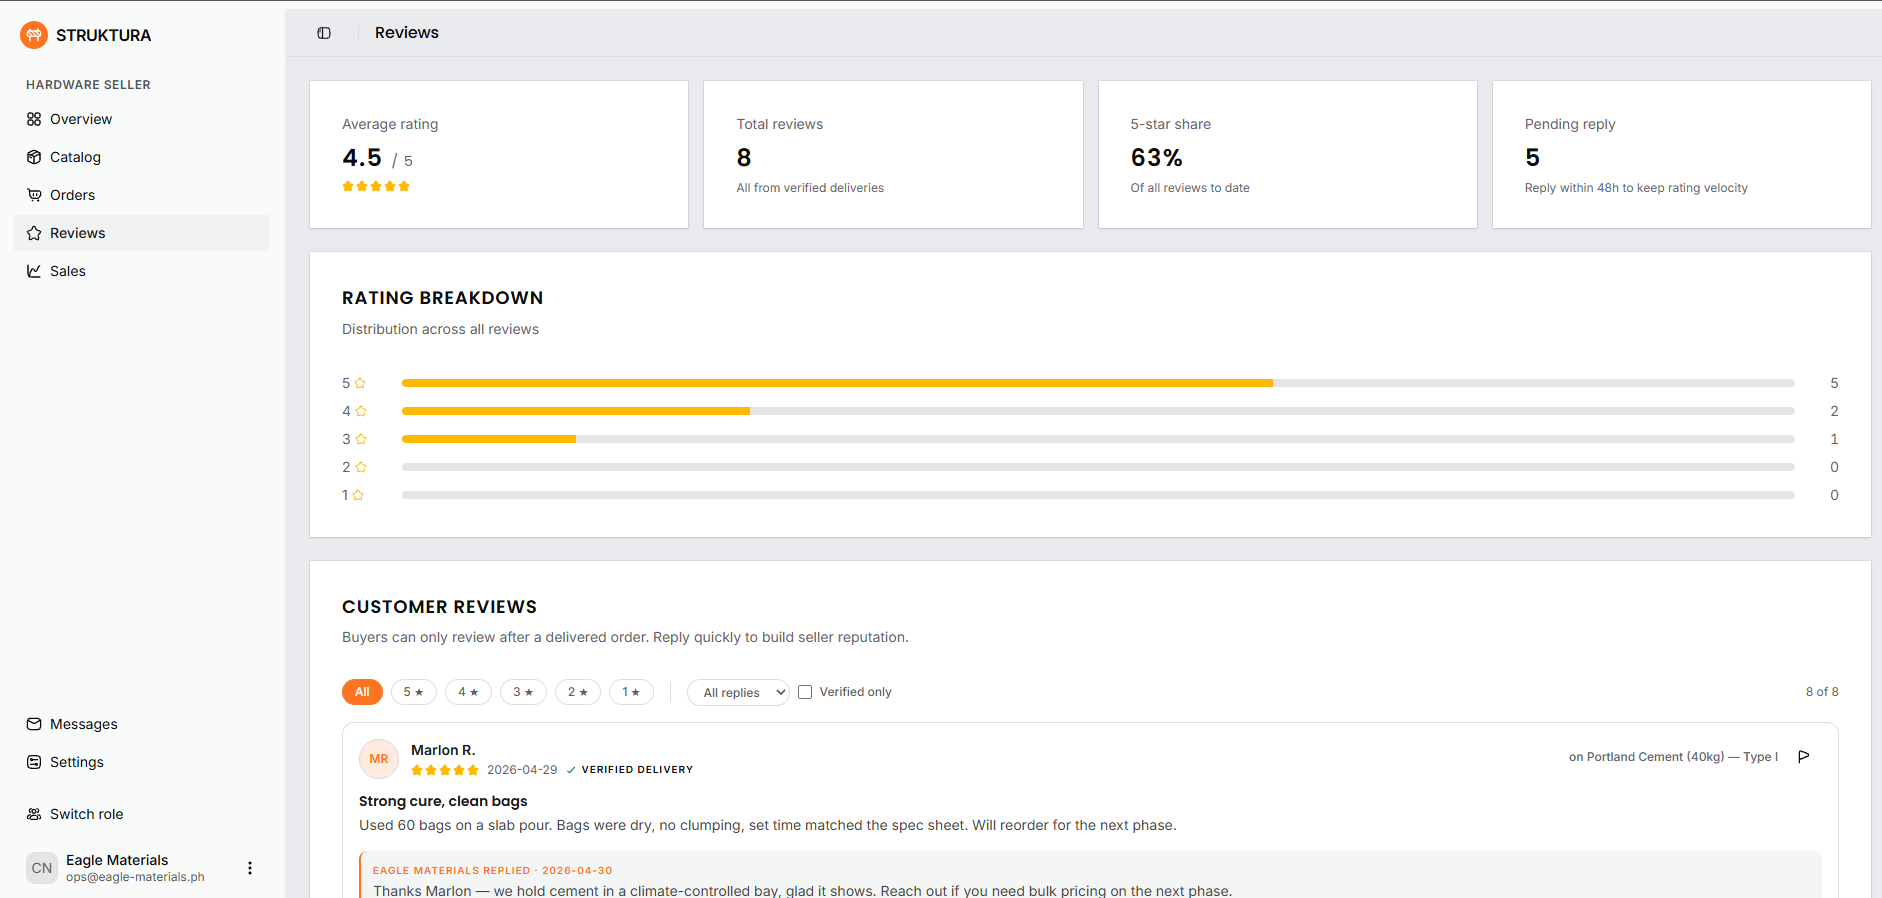Filter reviews by 1 star
Viewport: 1882px width, 898px height.
(x=631, y=692)
